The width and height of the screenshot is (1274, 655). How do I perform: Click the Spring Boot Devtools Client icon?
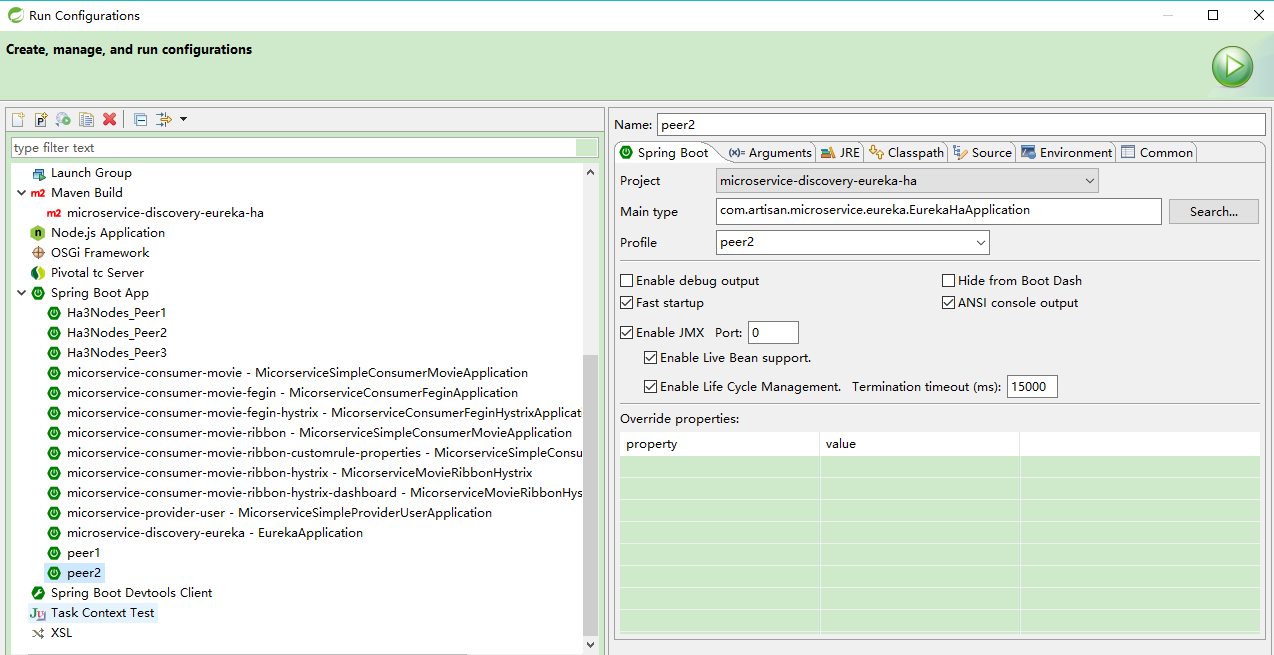(x=38, y=593)
